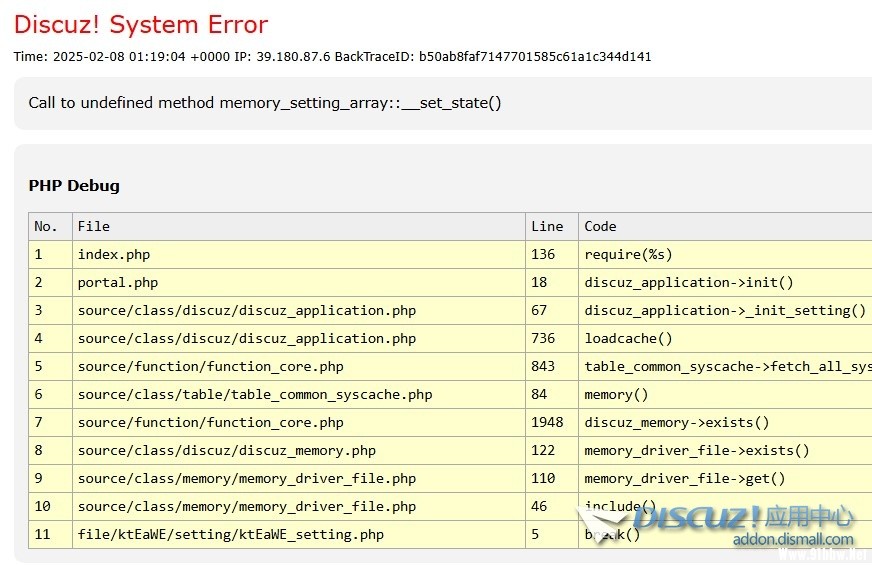Click the portal.php file entry

(x=118, y=282)
